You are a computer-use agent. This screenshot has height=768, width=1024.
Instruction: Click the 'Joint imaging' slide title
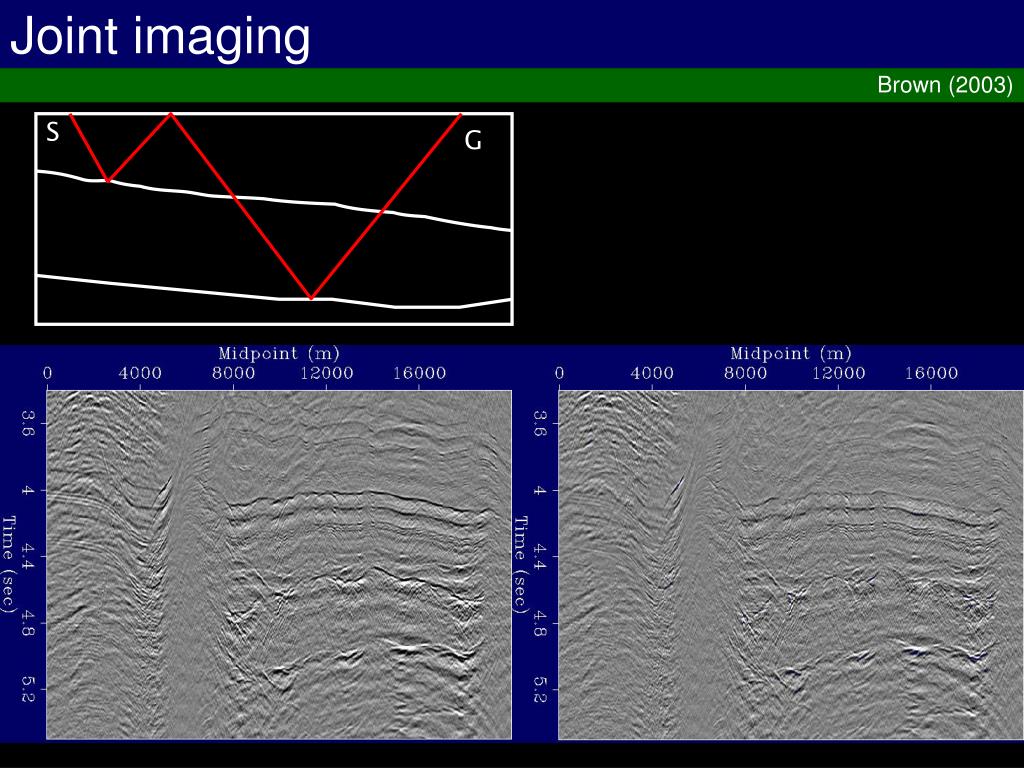tap(160, 37)
